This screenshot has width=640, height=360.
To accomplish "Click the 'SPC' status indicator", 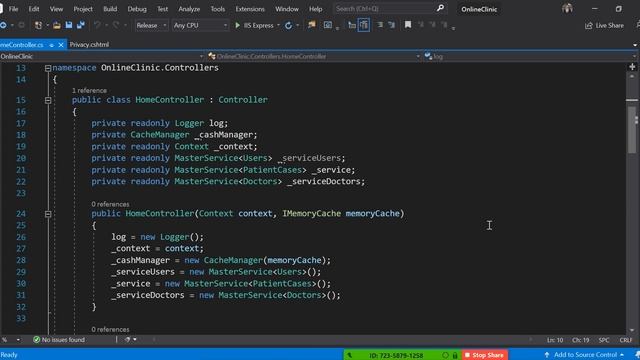I will 604,340.
